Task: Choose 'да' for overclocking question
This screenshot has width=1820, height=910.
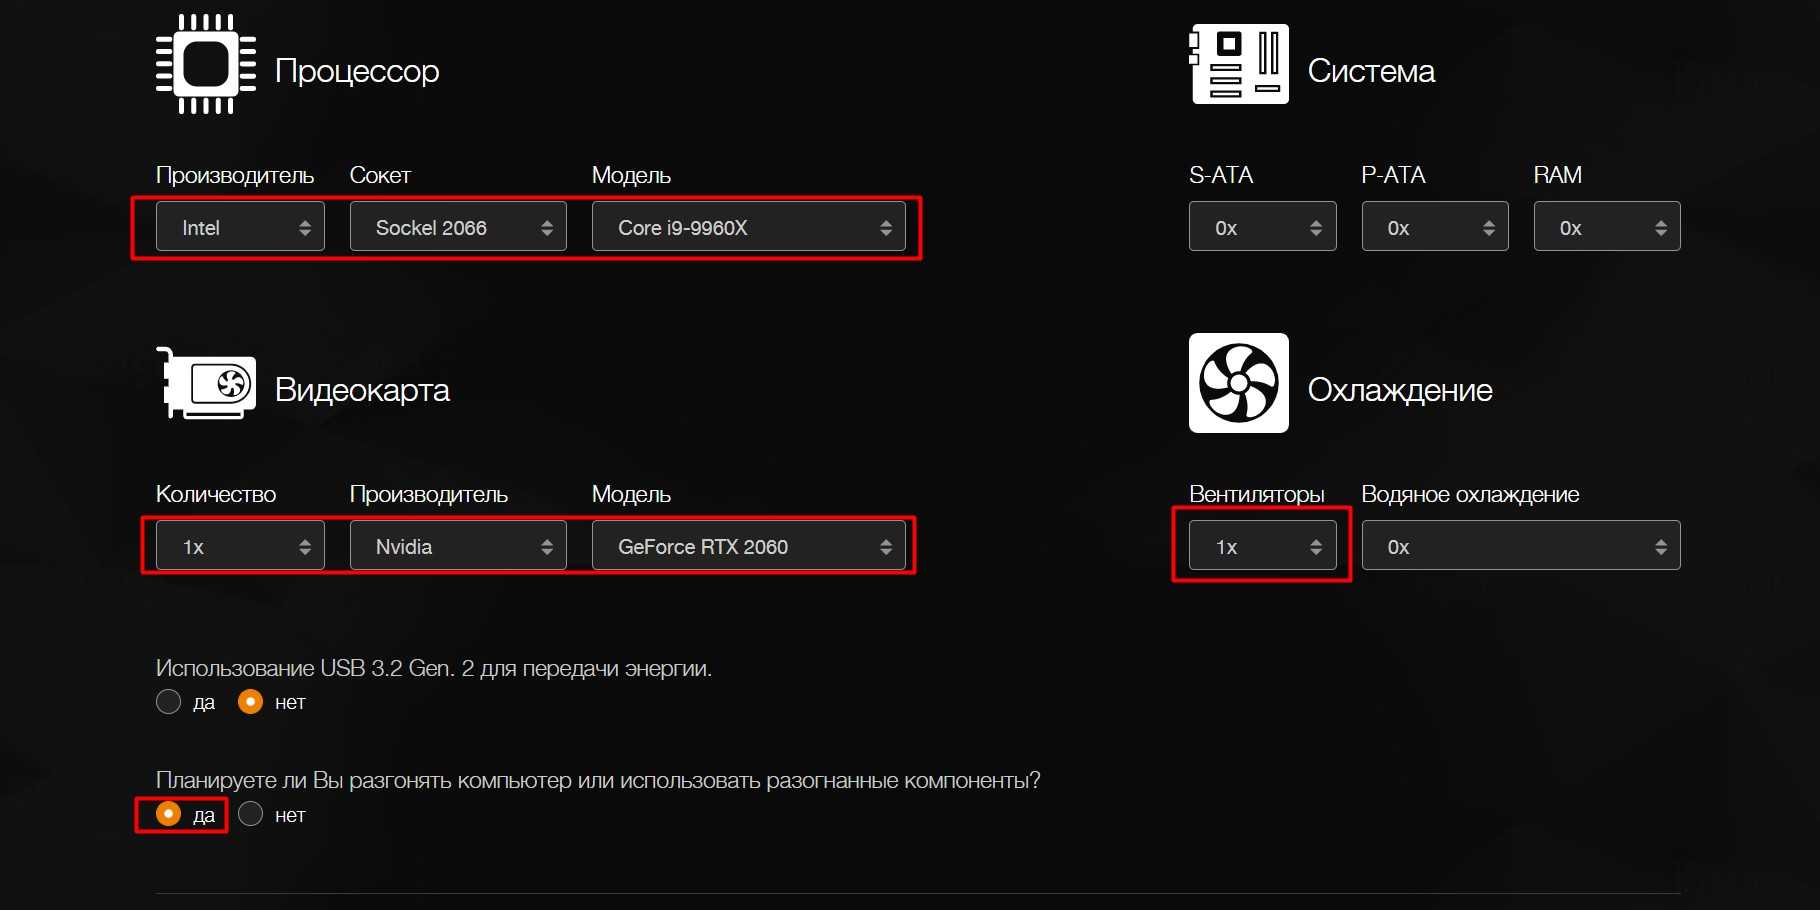Action: click(x=169, y=815)
